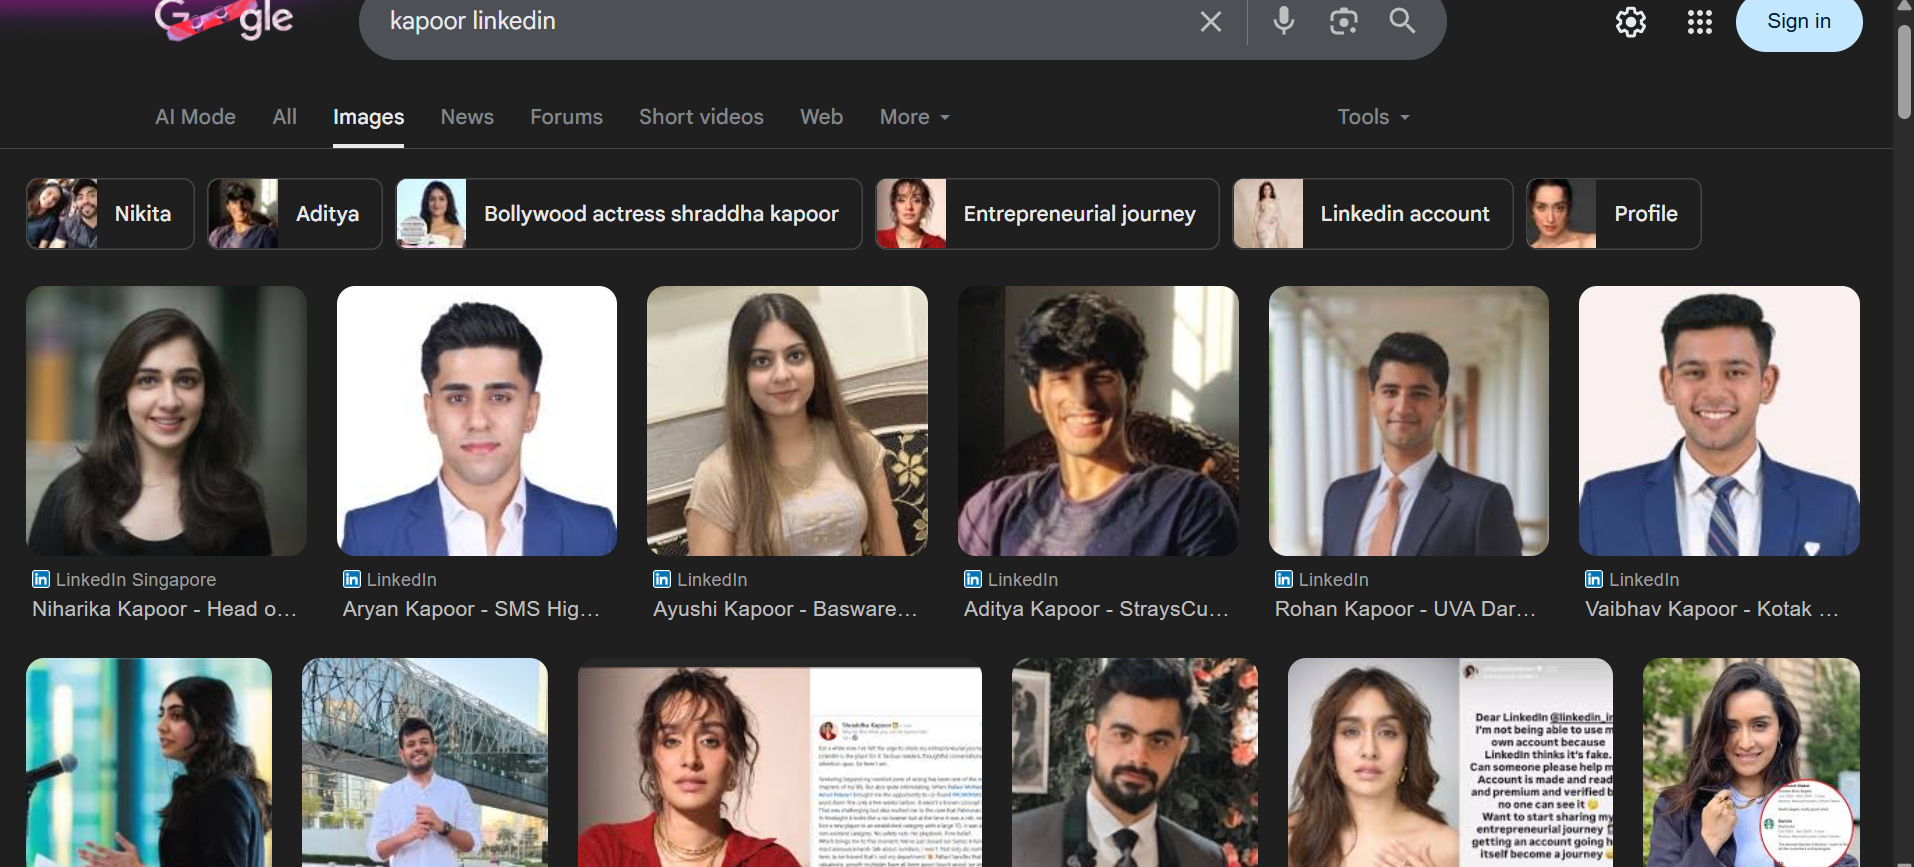Viewport: 1914px width, 867px height.
Task: Open the settings gear icon
Action: pyautogui.click(x=1630, y=22)
